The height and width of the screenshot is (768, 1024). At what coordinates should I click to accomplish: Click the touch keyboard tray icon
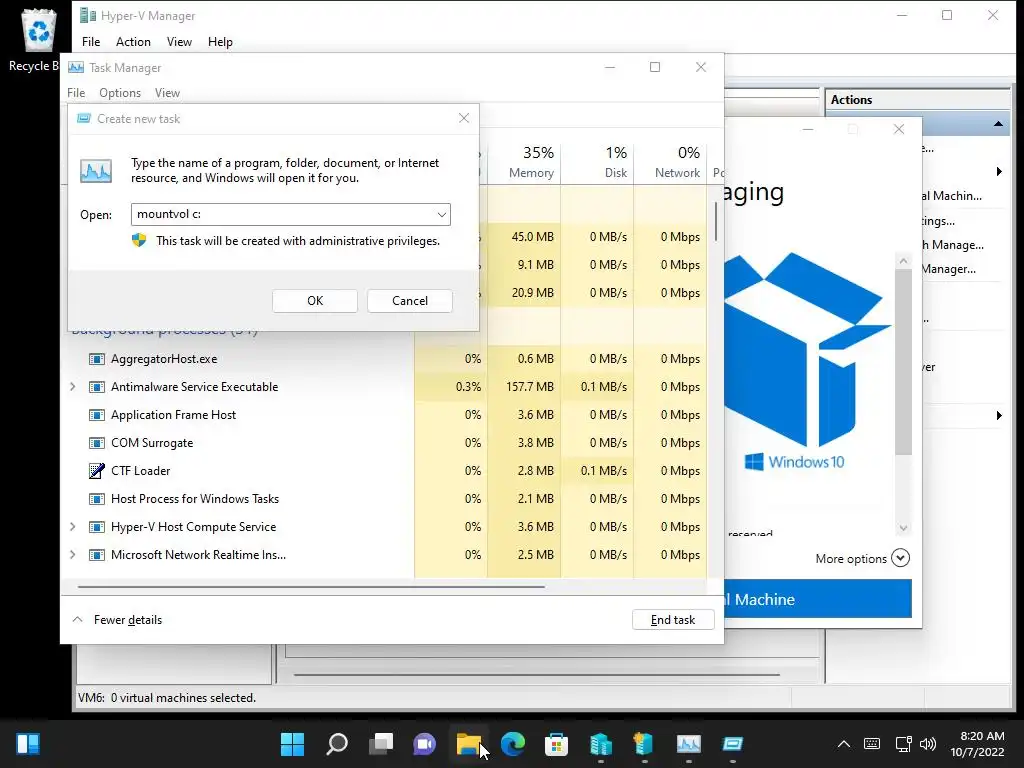click(x=872, y=743)
